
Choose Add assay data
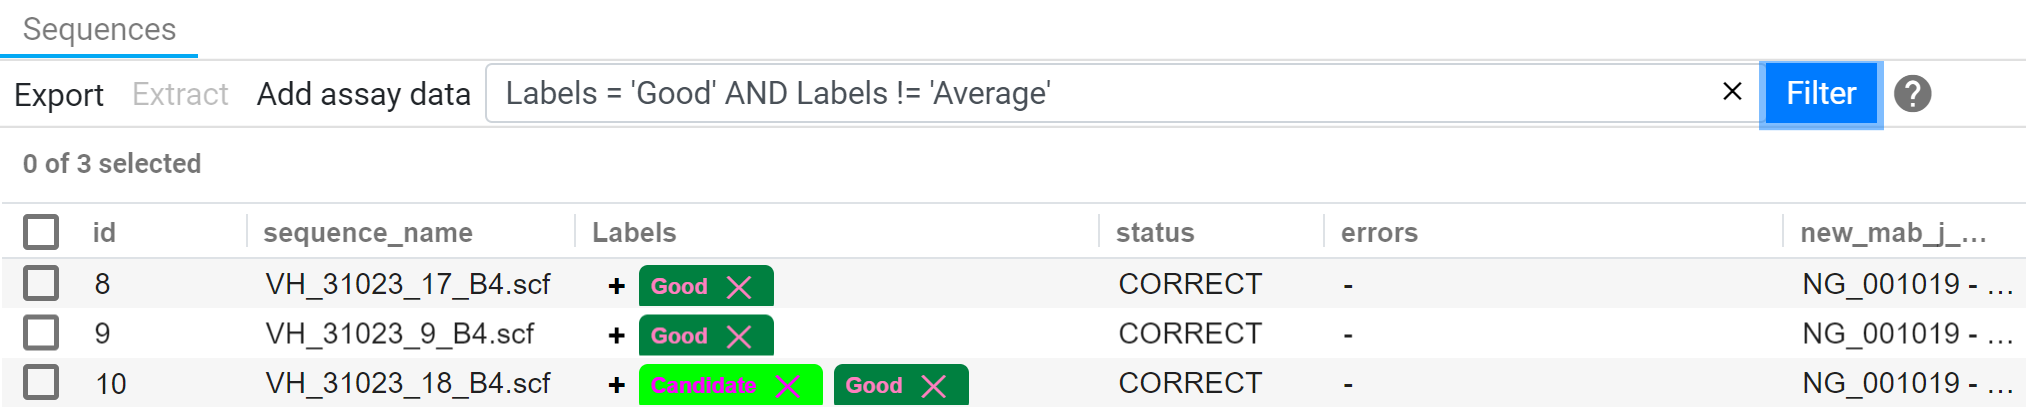coord(364,94)
